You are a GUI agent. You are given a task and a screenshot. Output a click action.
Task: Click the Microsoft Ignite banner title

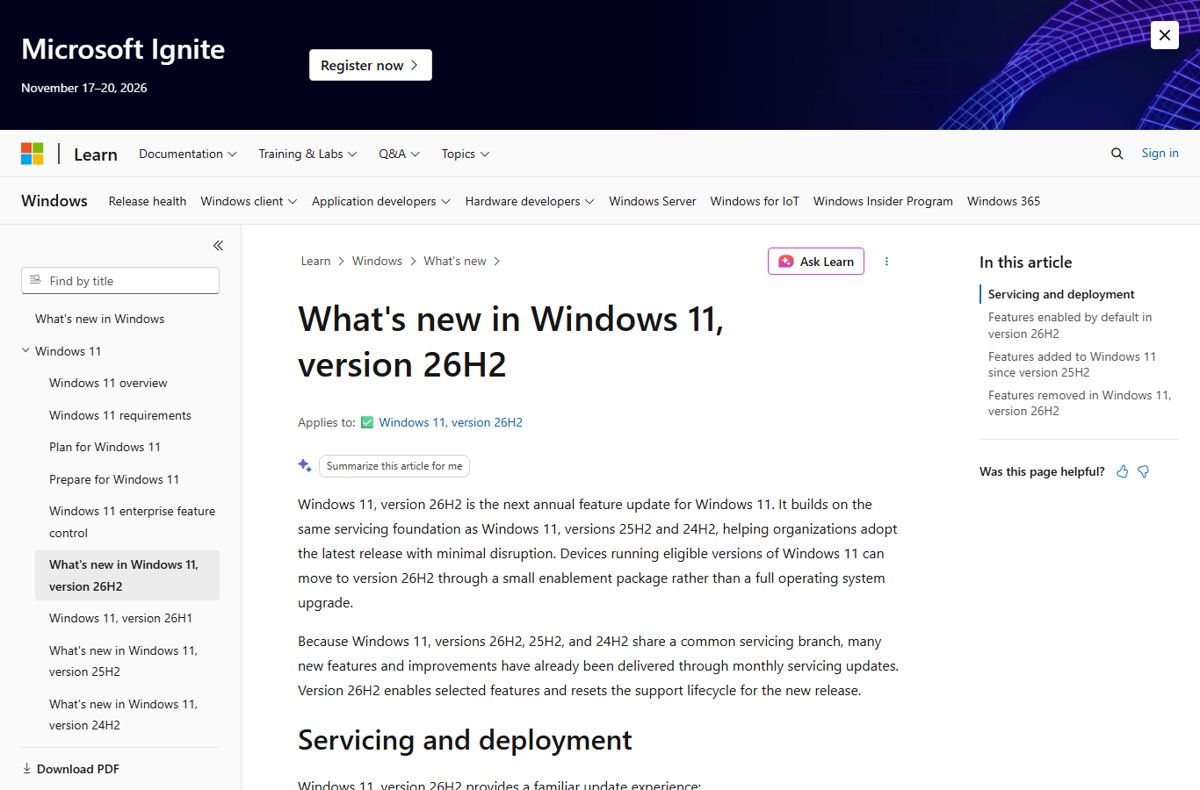click(123, 49)
